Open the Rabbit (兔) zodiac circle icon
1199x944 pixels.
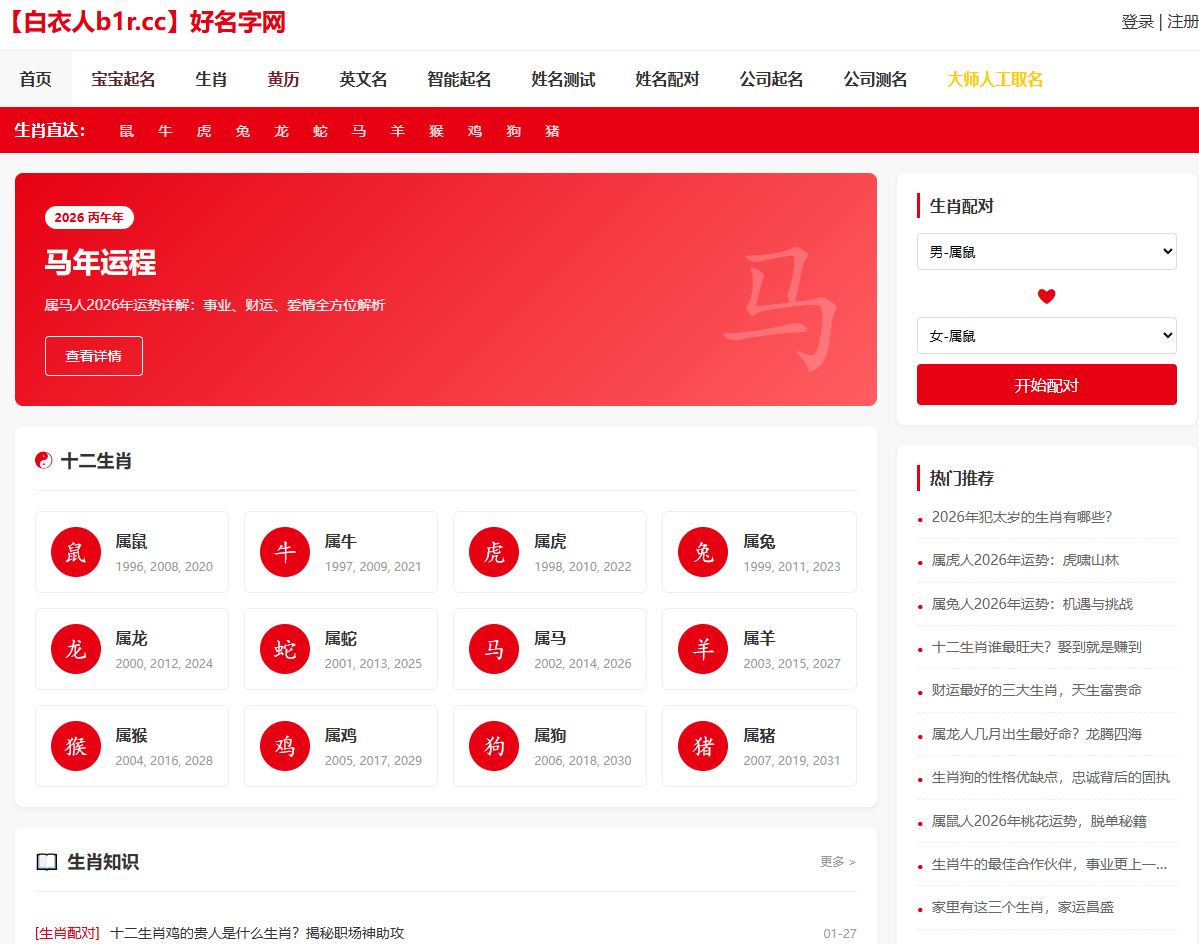coord(703,552)
